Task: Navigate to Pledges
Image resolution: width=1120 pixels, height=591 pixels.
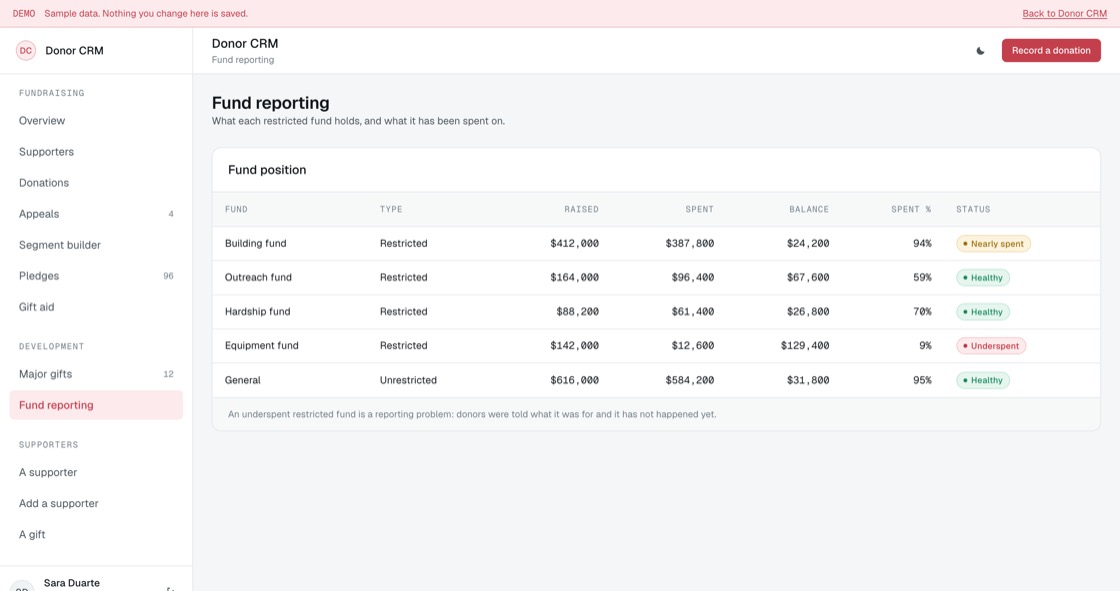Action: tap(96, 276)
